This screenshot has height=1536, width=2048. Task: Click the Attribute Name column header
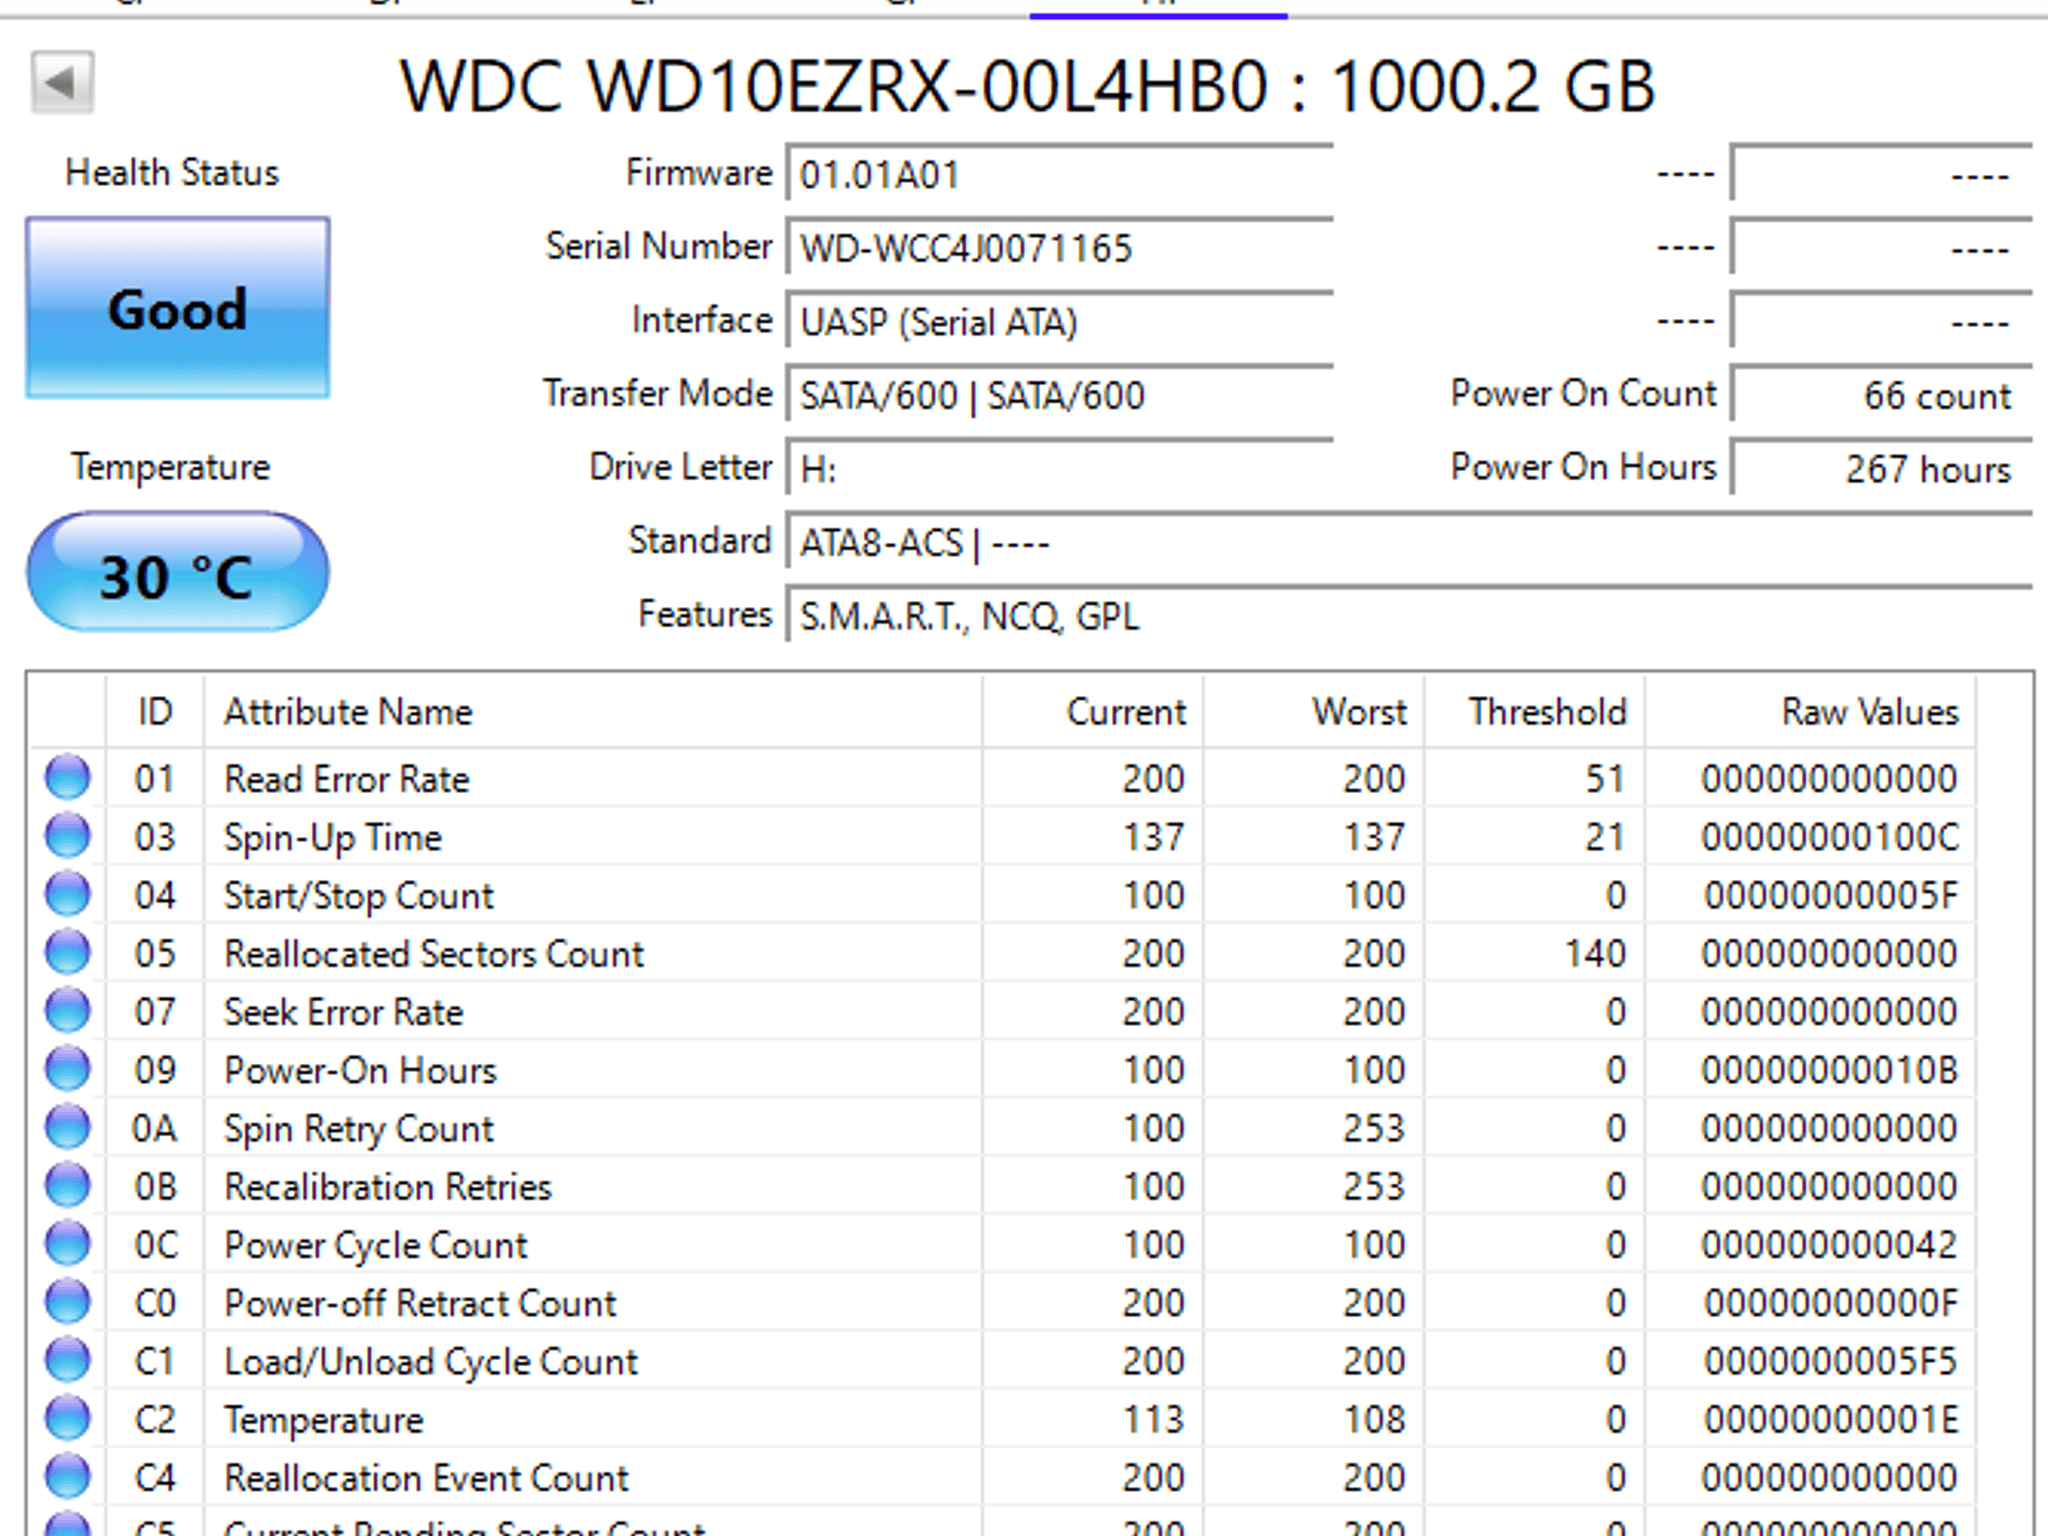coord(593,712)
